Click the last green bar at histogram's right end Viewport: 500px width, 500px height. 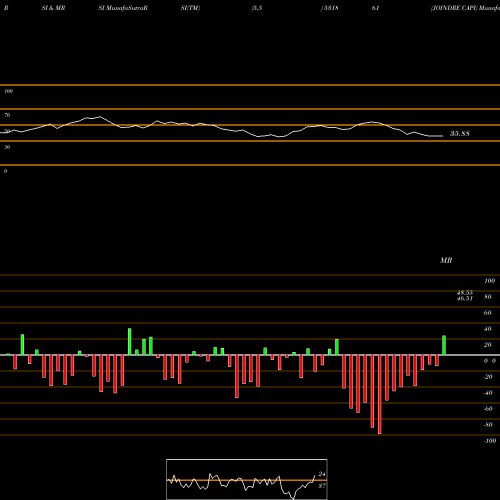pos(444,345)
